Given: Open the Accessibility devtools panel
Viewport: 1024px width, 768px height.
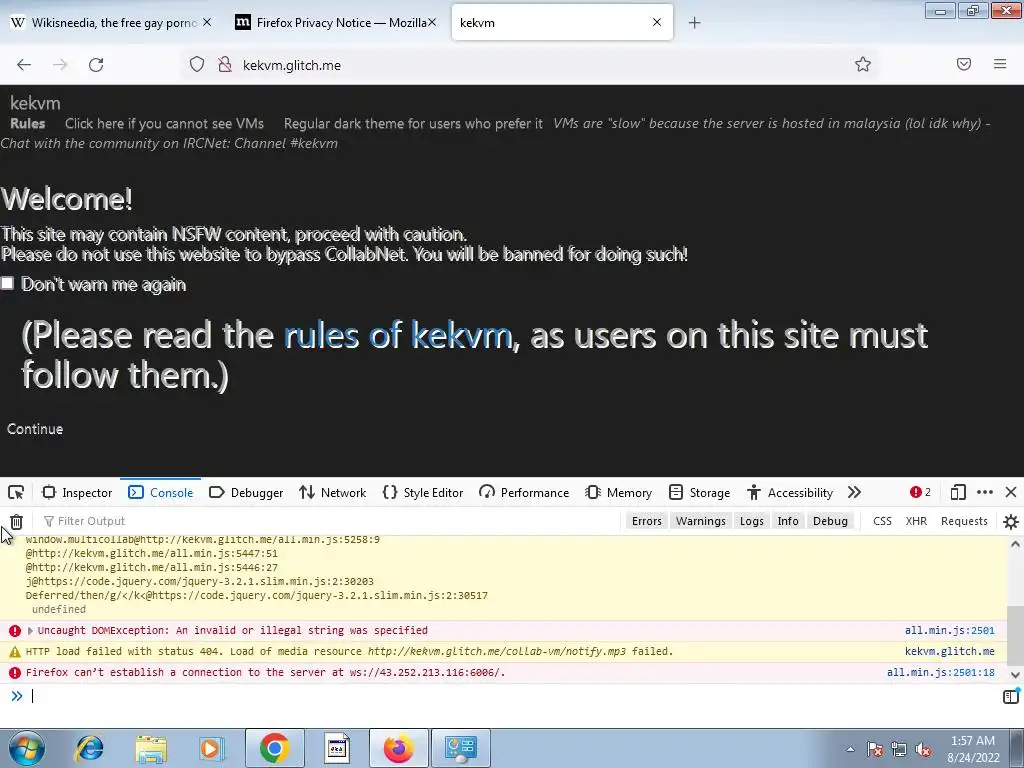Looking at the screenshot, I should (x=790, y=492).
